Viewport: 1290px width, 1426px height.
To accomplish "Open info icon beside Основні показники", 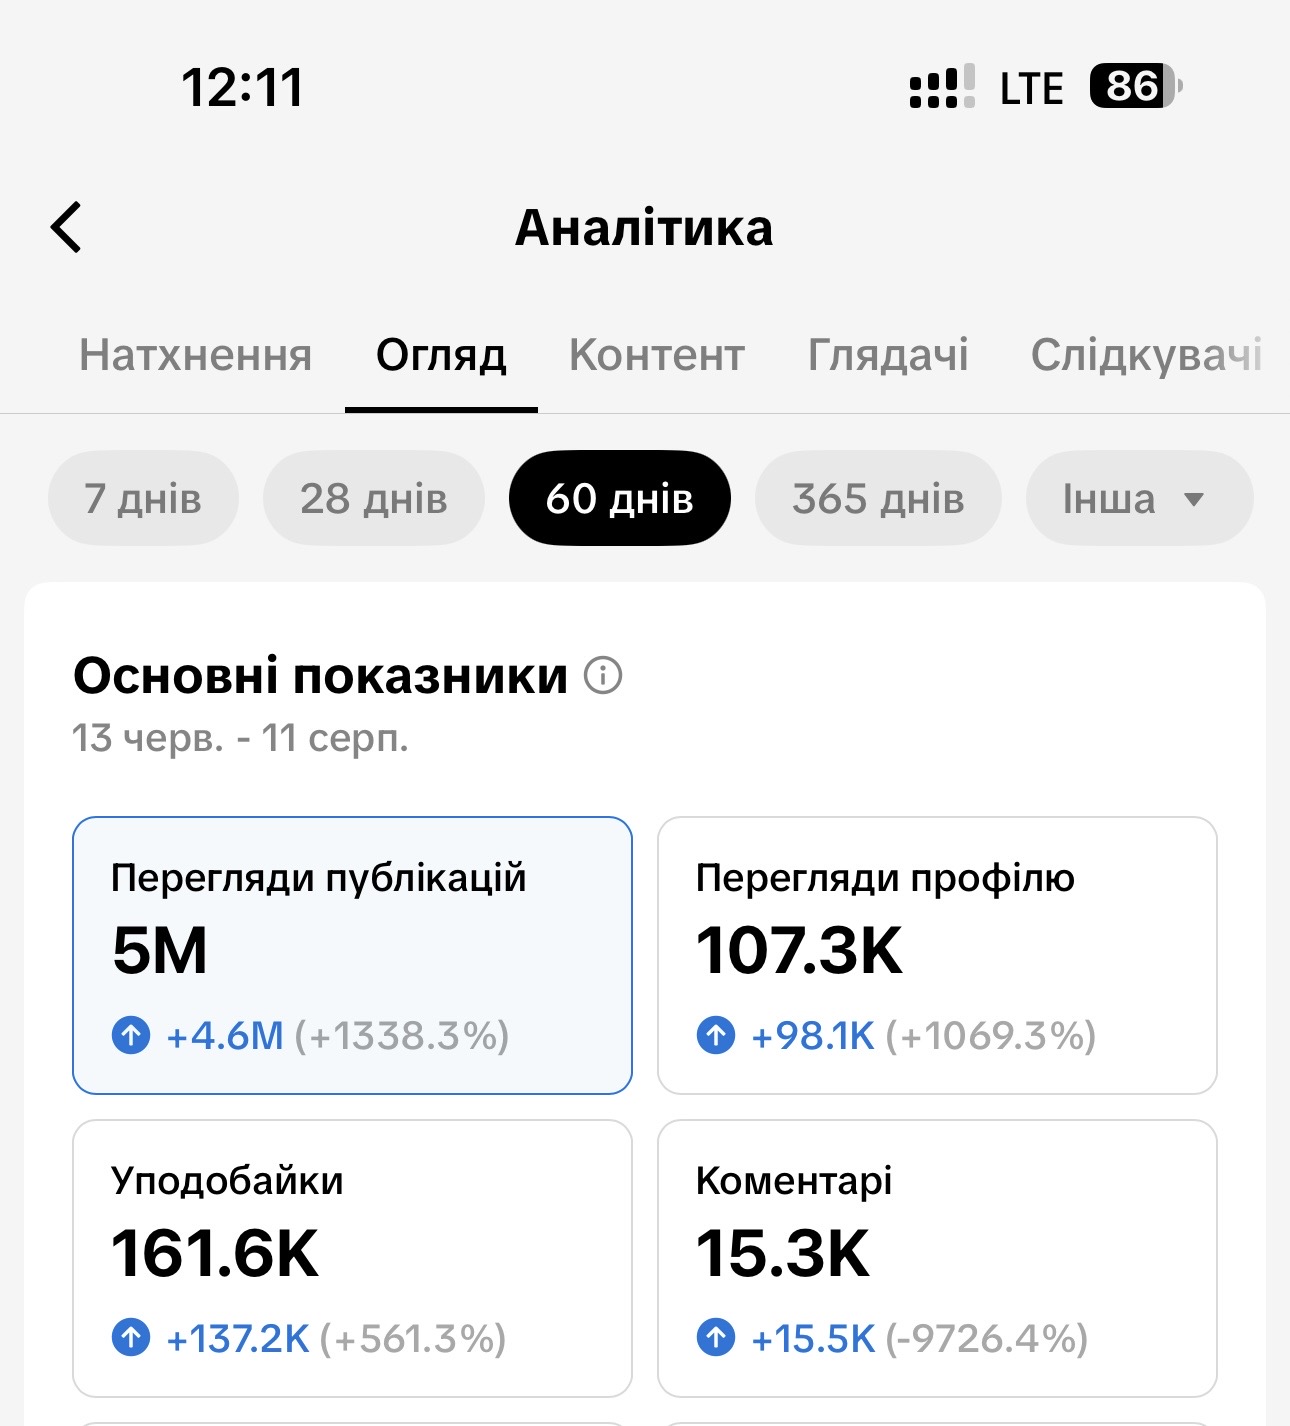I will coord(603,676).
